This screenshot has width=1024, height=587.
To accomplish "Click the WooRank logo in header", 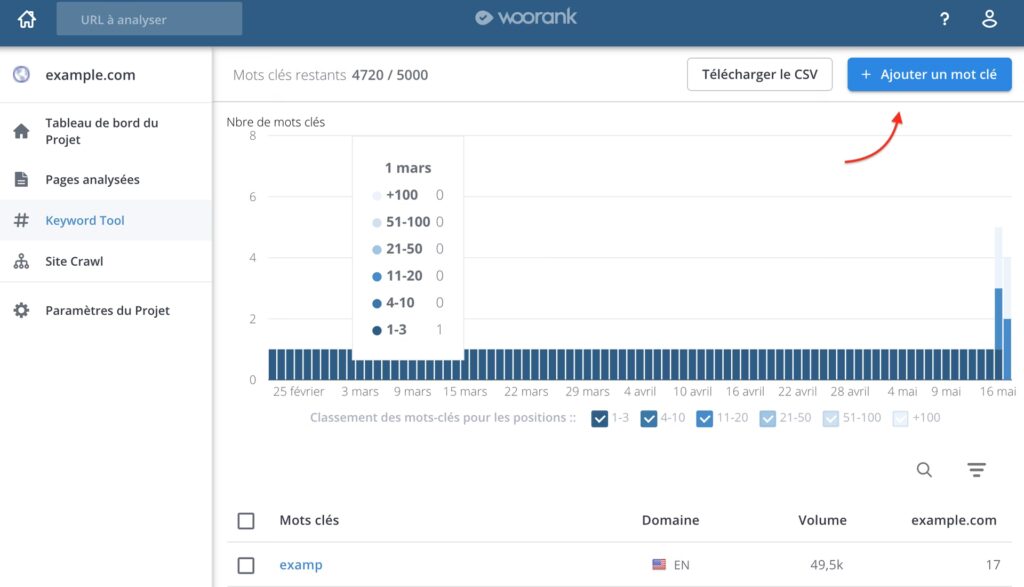I will tap(526, 18).
